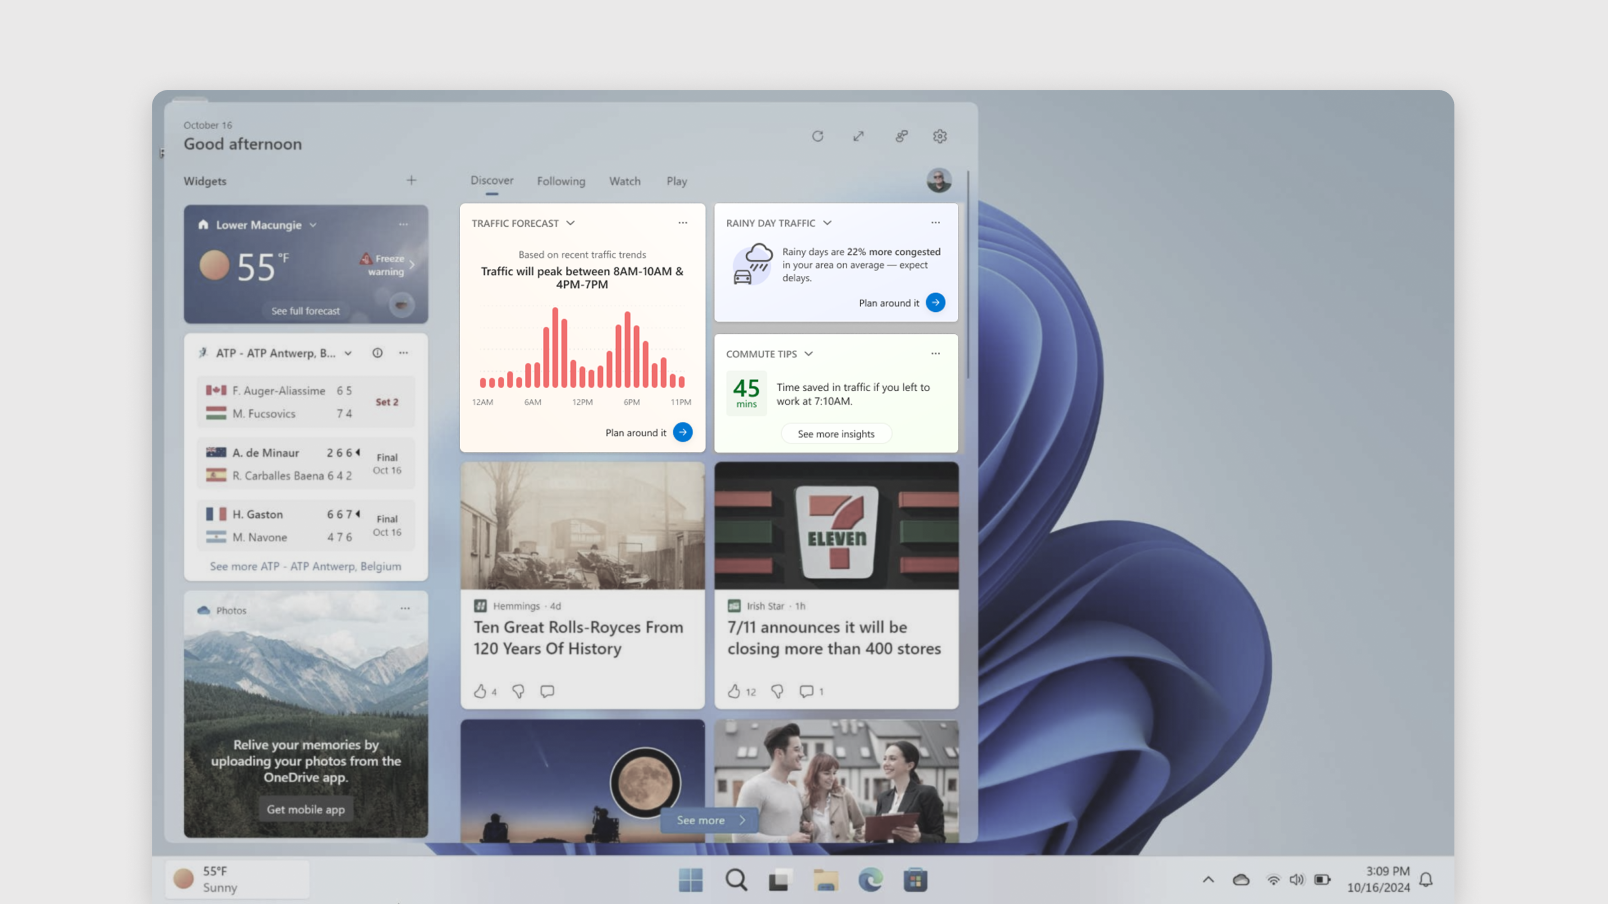Expand Lower Macungie location dropdown
This screenshot has width=1608, height=904.
(x=313, y=225)
